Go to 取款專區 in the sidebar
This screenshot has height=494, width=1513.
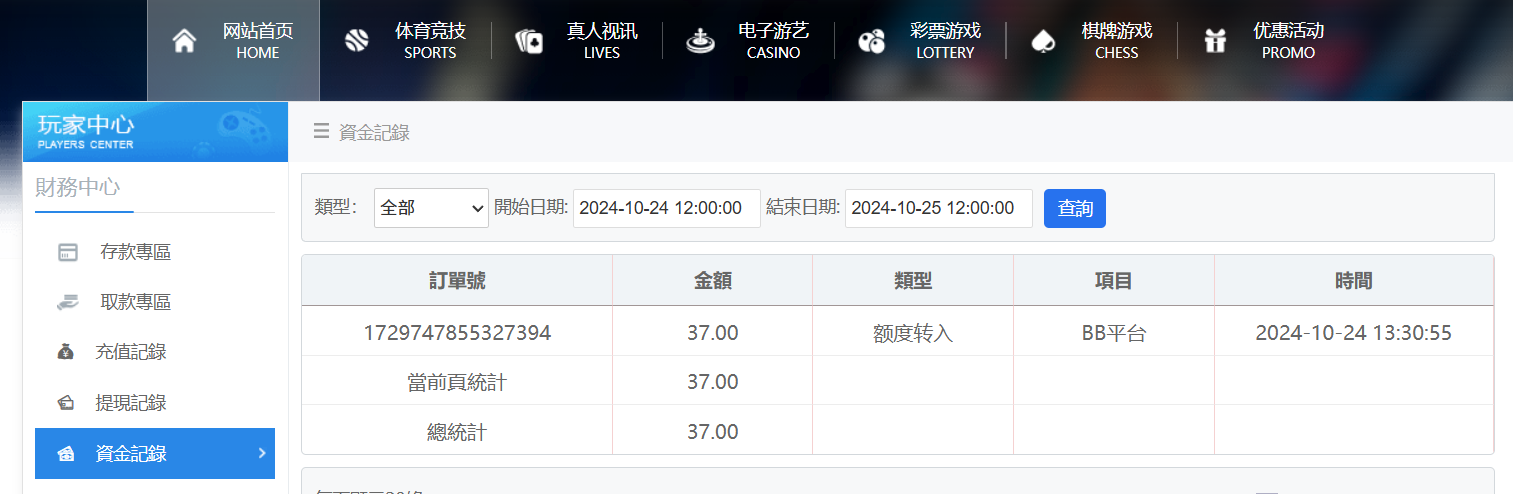pyautogui.click(x=135, y=302)
